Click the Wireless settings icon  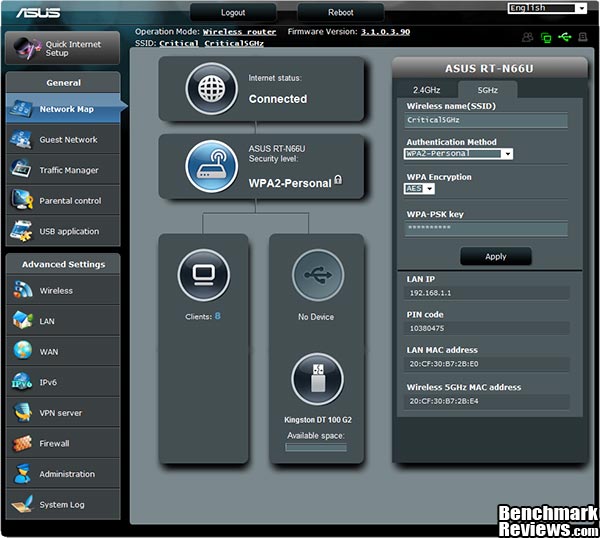[22, 290]
